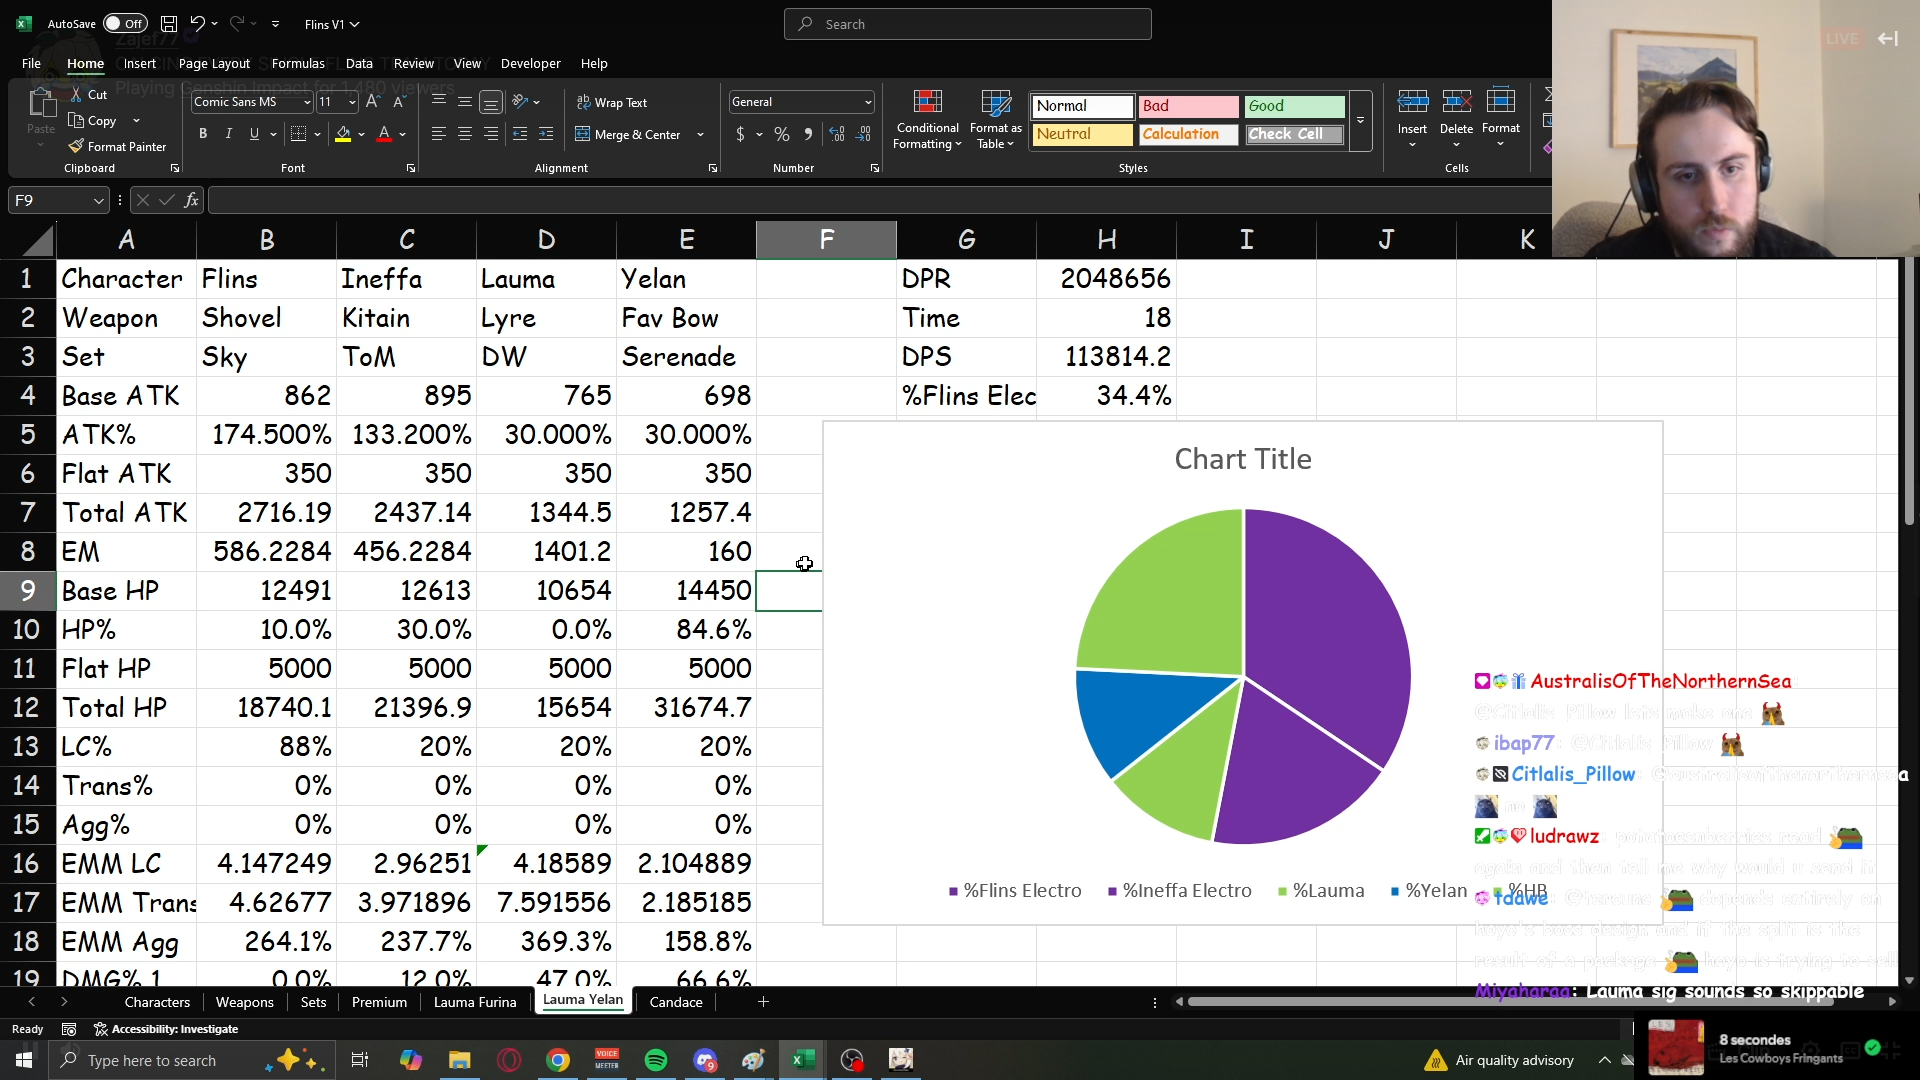Expand the Merge & Center options arrow
The width and height of the screenshot is (1920, 1080).
[x=700, y=135]
